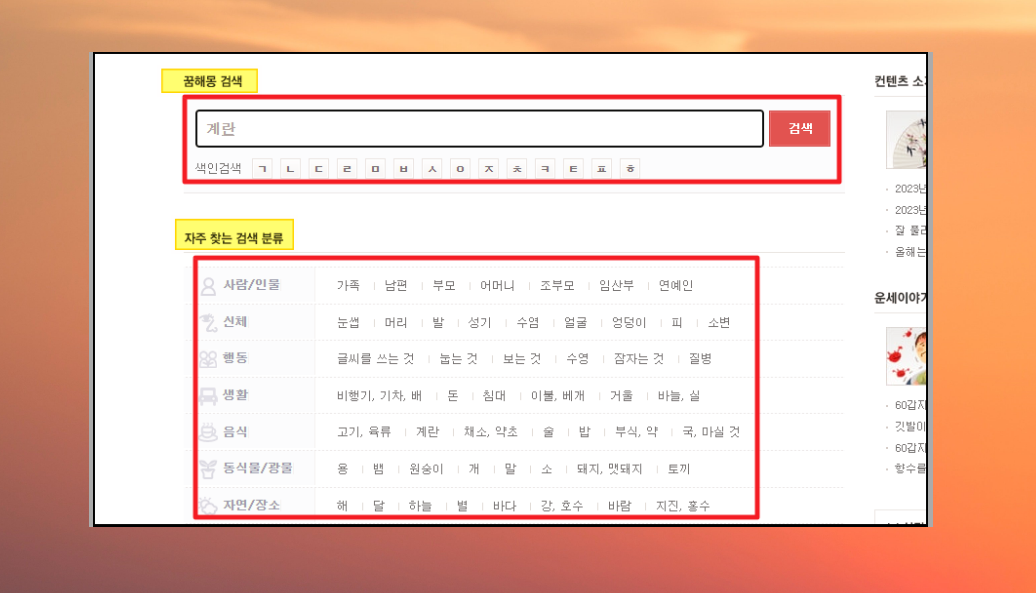
Task: Open the 글씨를 쓰는 것 link
Action: tap(375, 359)
